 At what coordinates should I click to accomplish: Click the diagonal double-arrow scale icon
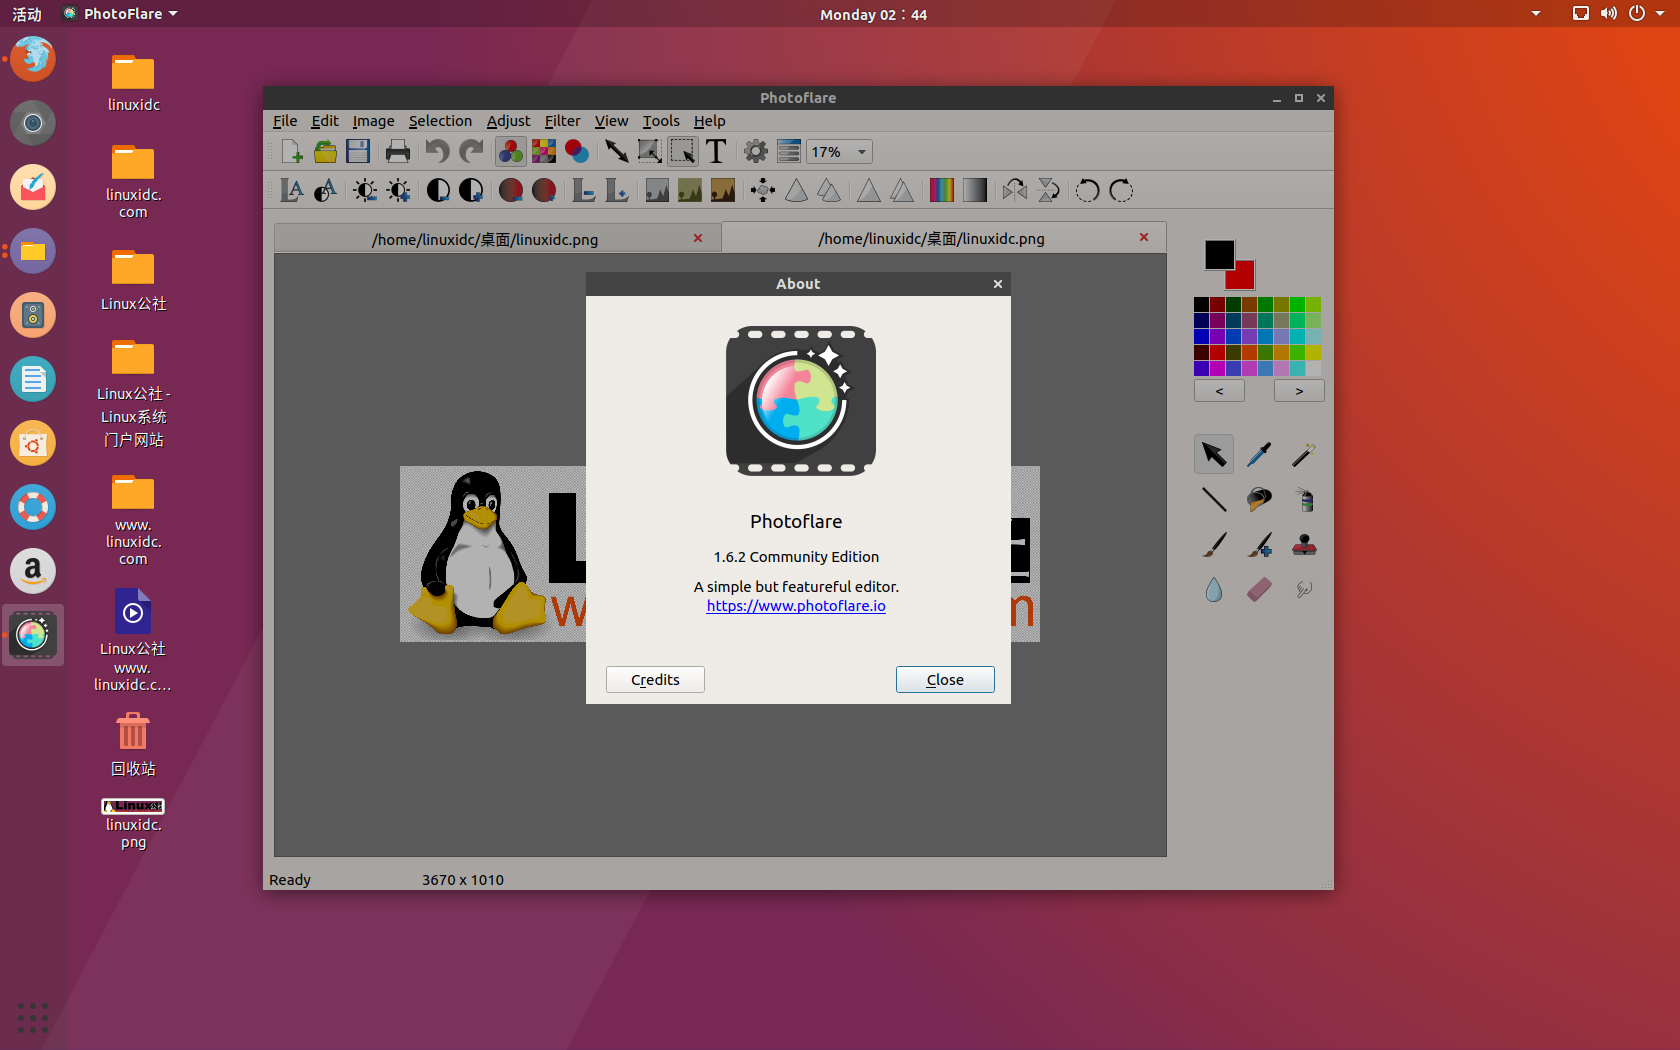(x=617, y=151)
